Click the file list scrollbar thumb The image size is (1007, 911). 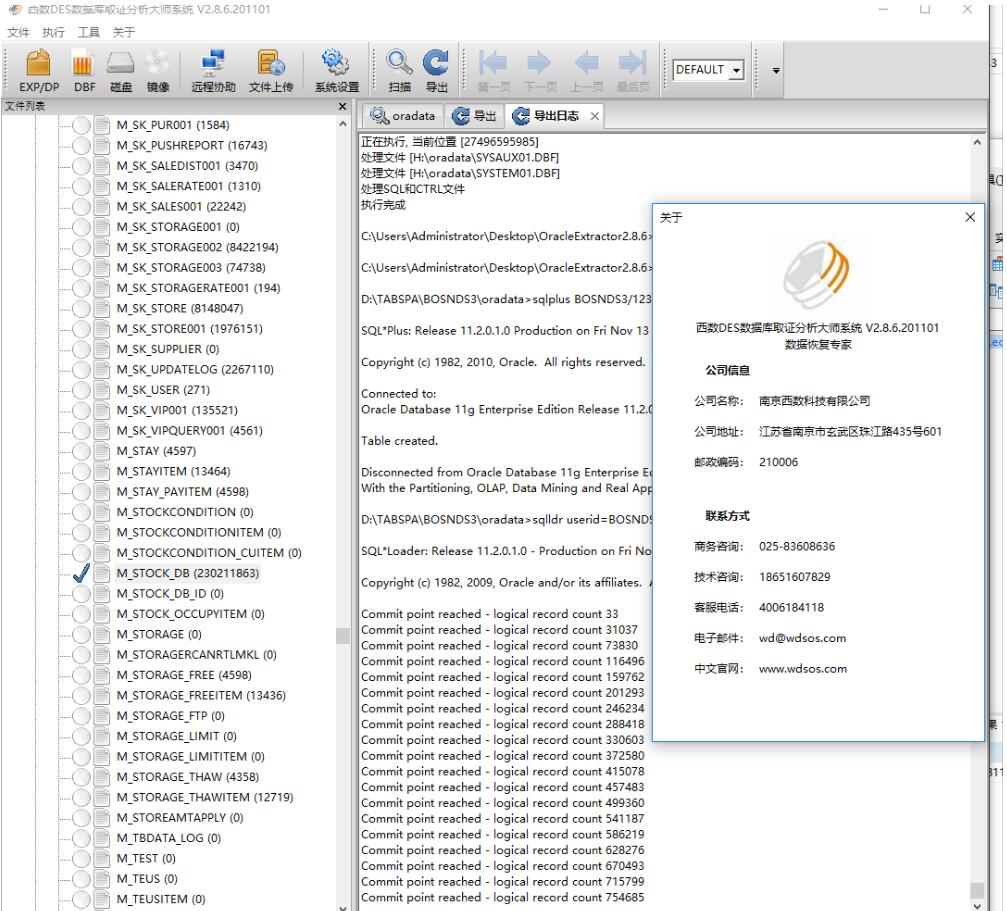click(x=343, y=636)
